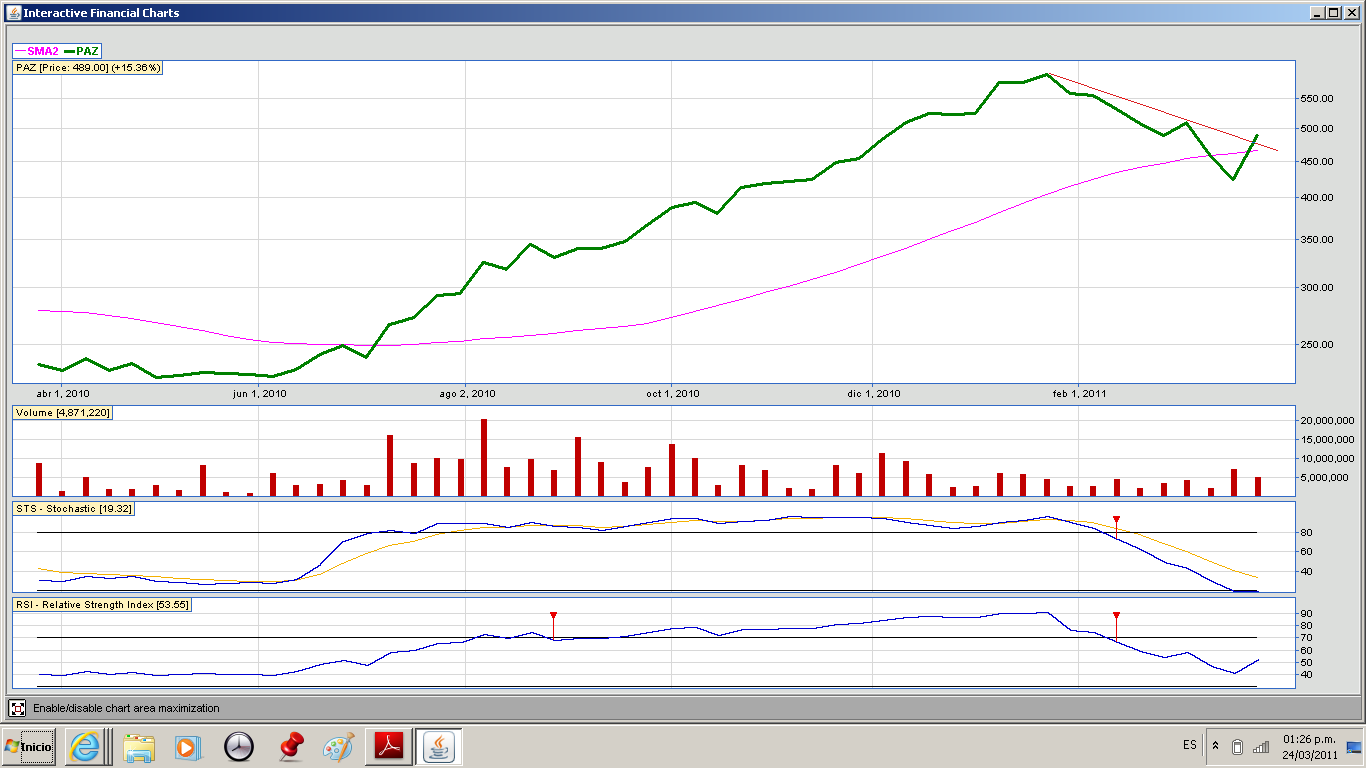The width and height of the screenshot is (1366, 768).
Task: Click the feb 1, 2011 axis label
Action: (x=1080, y=393)
